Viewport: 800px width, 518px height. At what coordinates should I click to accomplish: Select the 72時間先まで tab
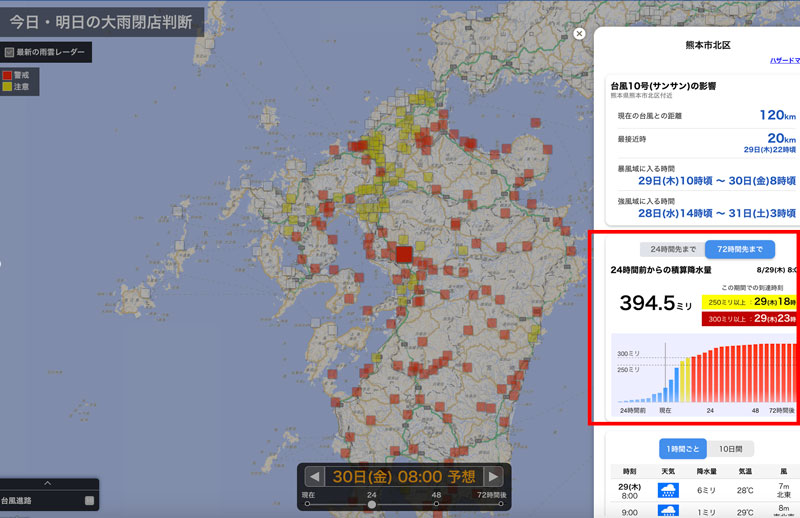739,249
